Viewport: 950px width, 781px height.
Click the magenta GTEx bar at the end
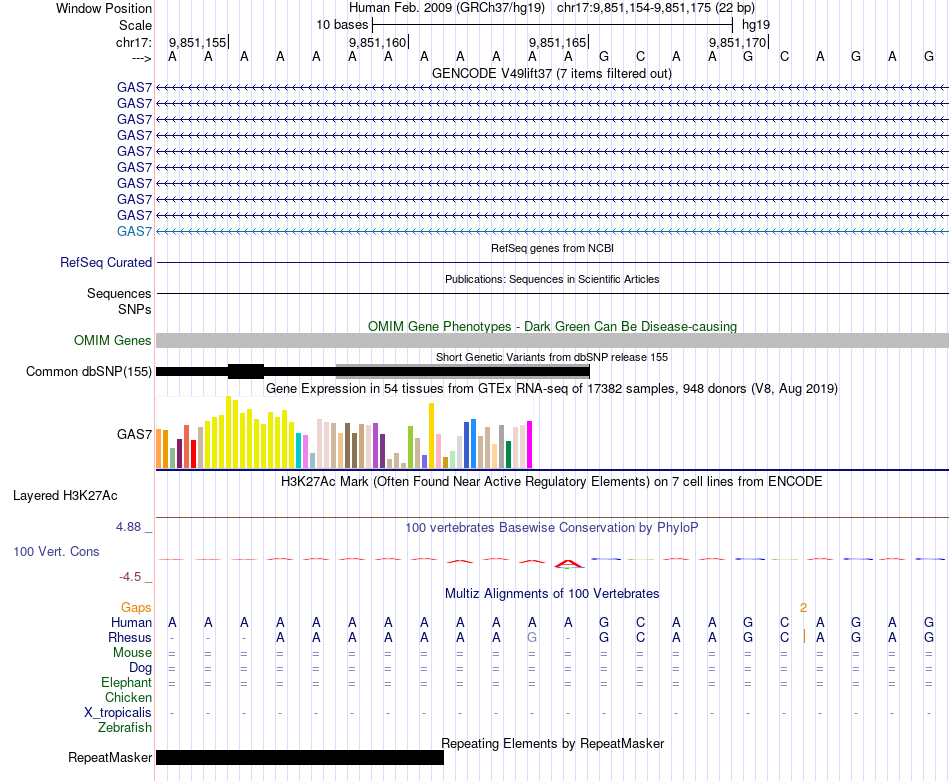[x=530, y=445]
